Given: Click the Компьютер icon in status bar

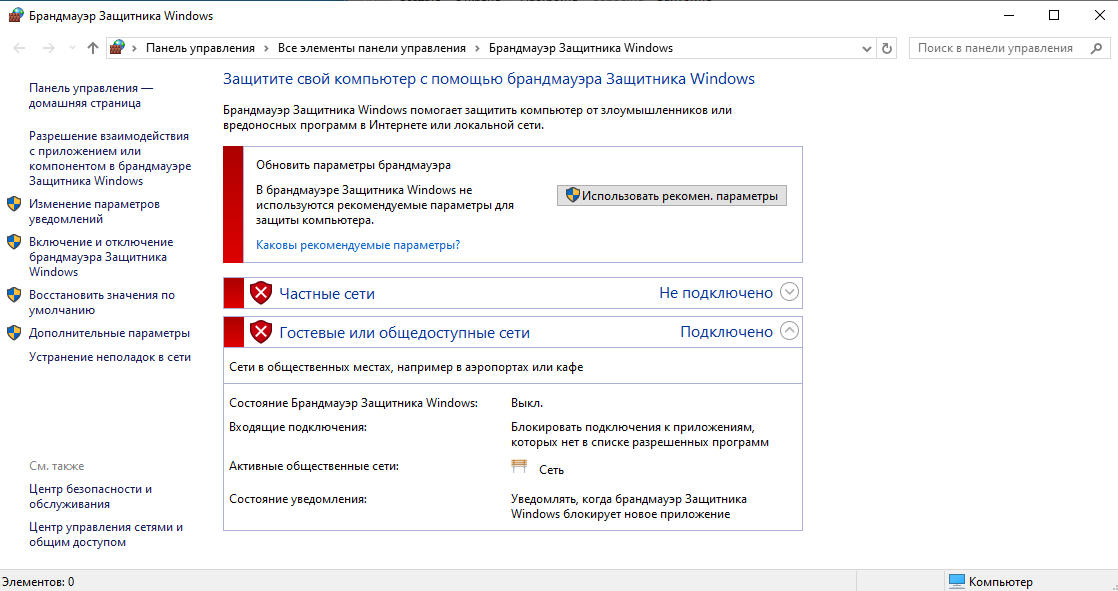Looking at the screenshot, I should pos(957,581).
